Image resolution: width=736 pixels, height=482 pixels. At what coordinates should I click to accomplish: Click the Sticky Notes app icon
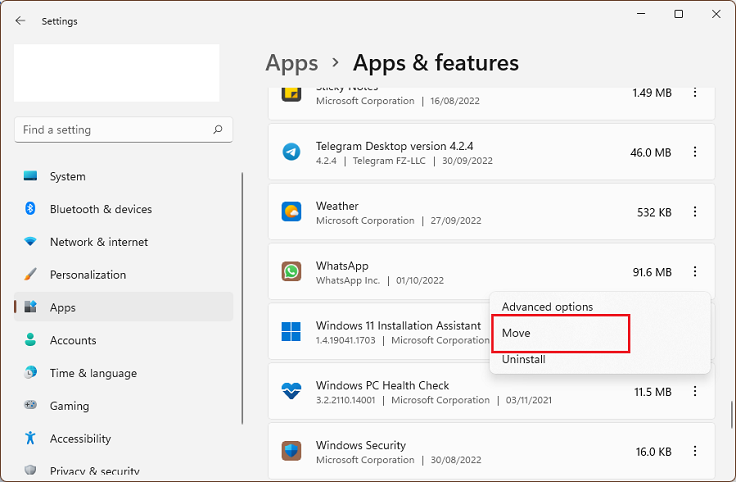291,93
